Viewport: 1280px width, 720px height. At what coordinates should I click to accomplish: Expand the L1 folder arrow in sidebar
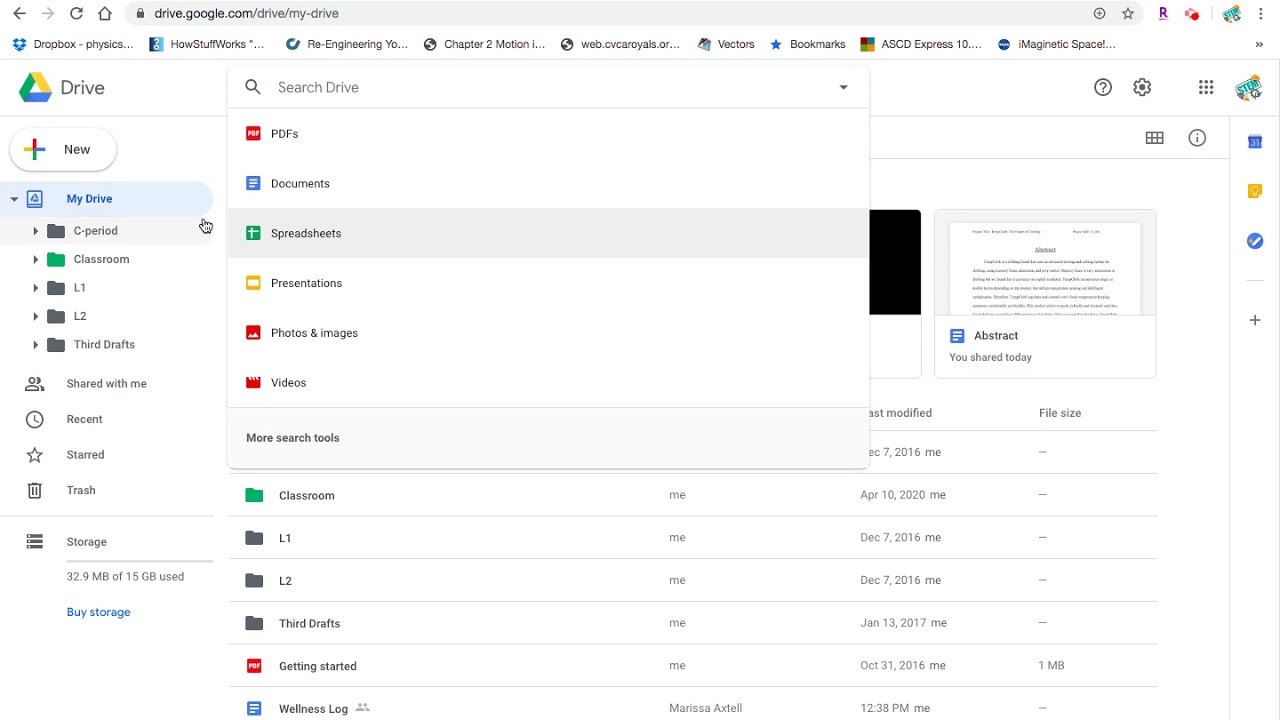35,288
